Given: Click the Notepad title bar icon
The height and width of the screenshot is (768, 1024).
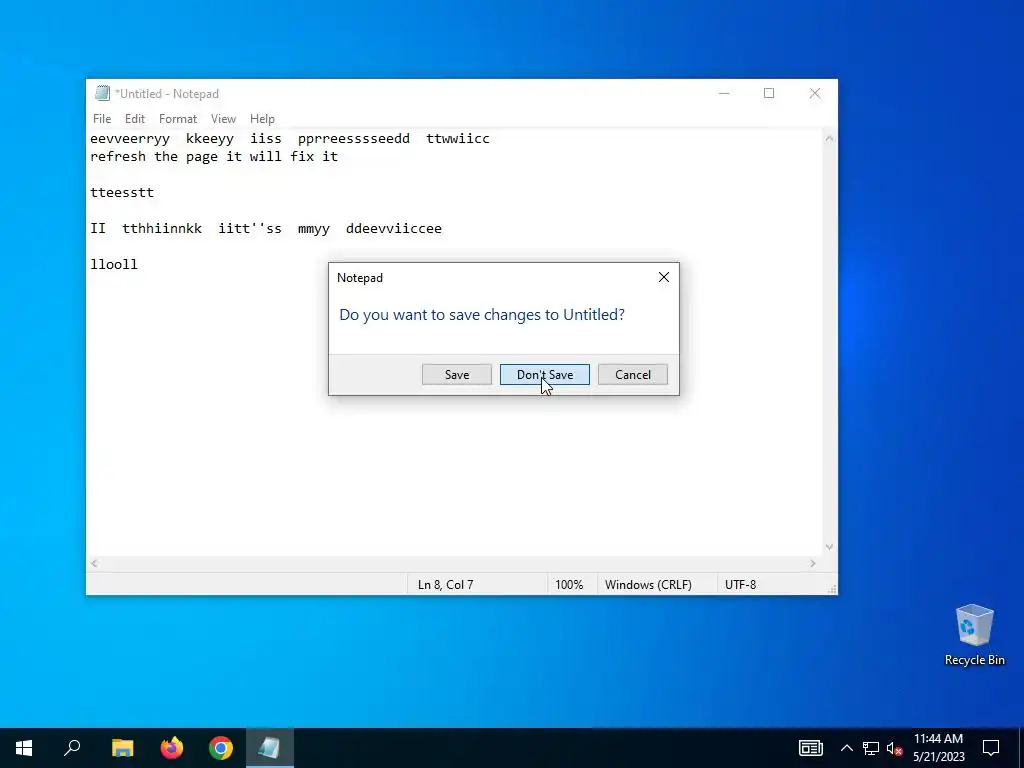Looking at the screenshot, I should 102,93.
